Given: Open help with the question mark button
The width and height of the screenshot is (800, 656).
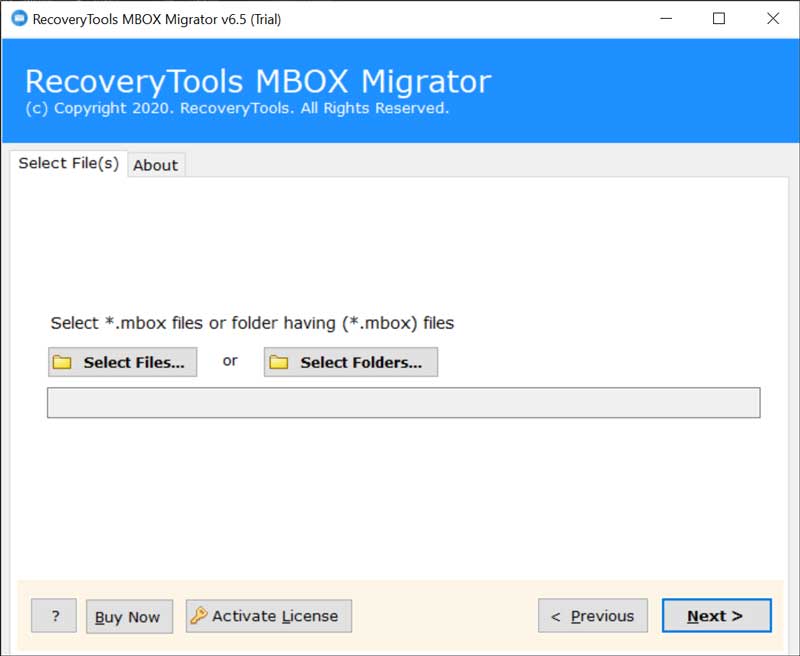Looking at the screenshot, I should [x=54, y=616].
